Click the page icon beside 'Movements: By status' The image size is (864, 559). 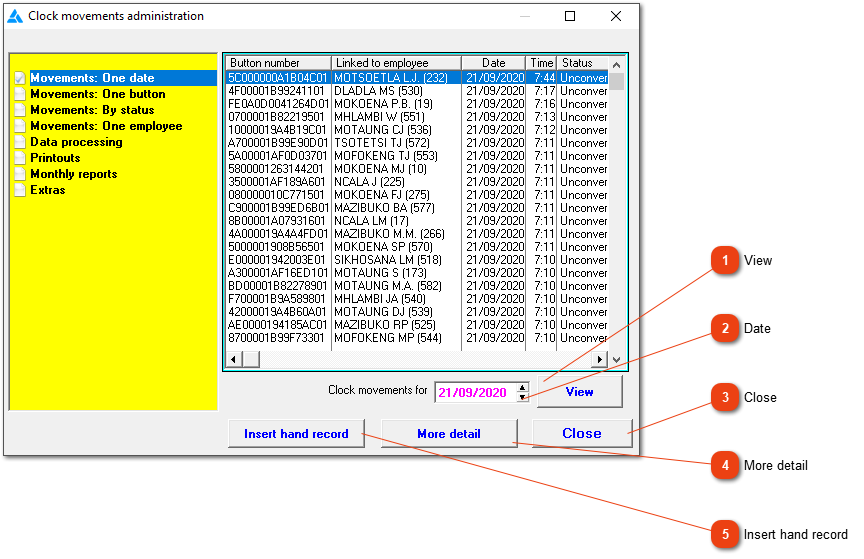click(20, 110)
